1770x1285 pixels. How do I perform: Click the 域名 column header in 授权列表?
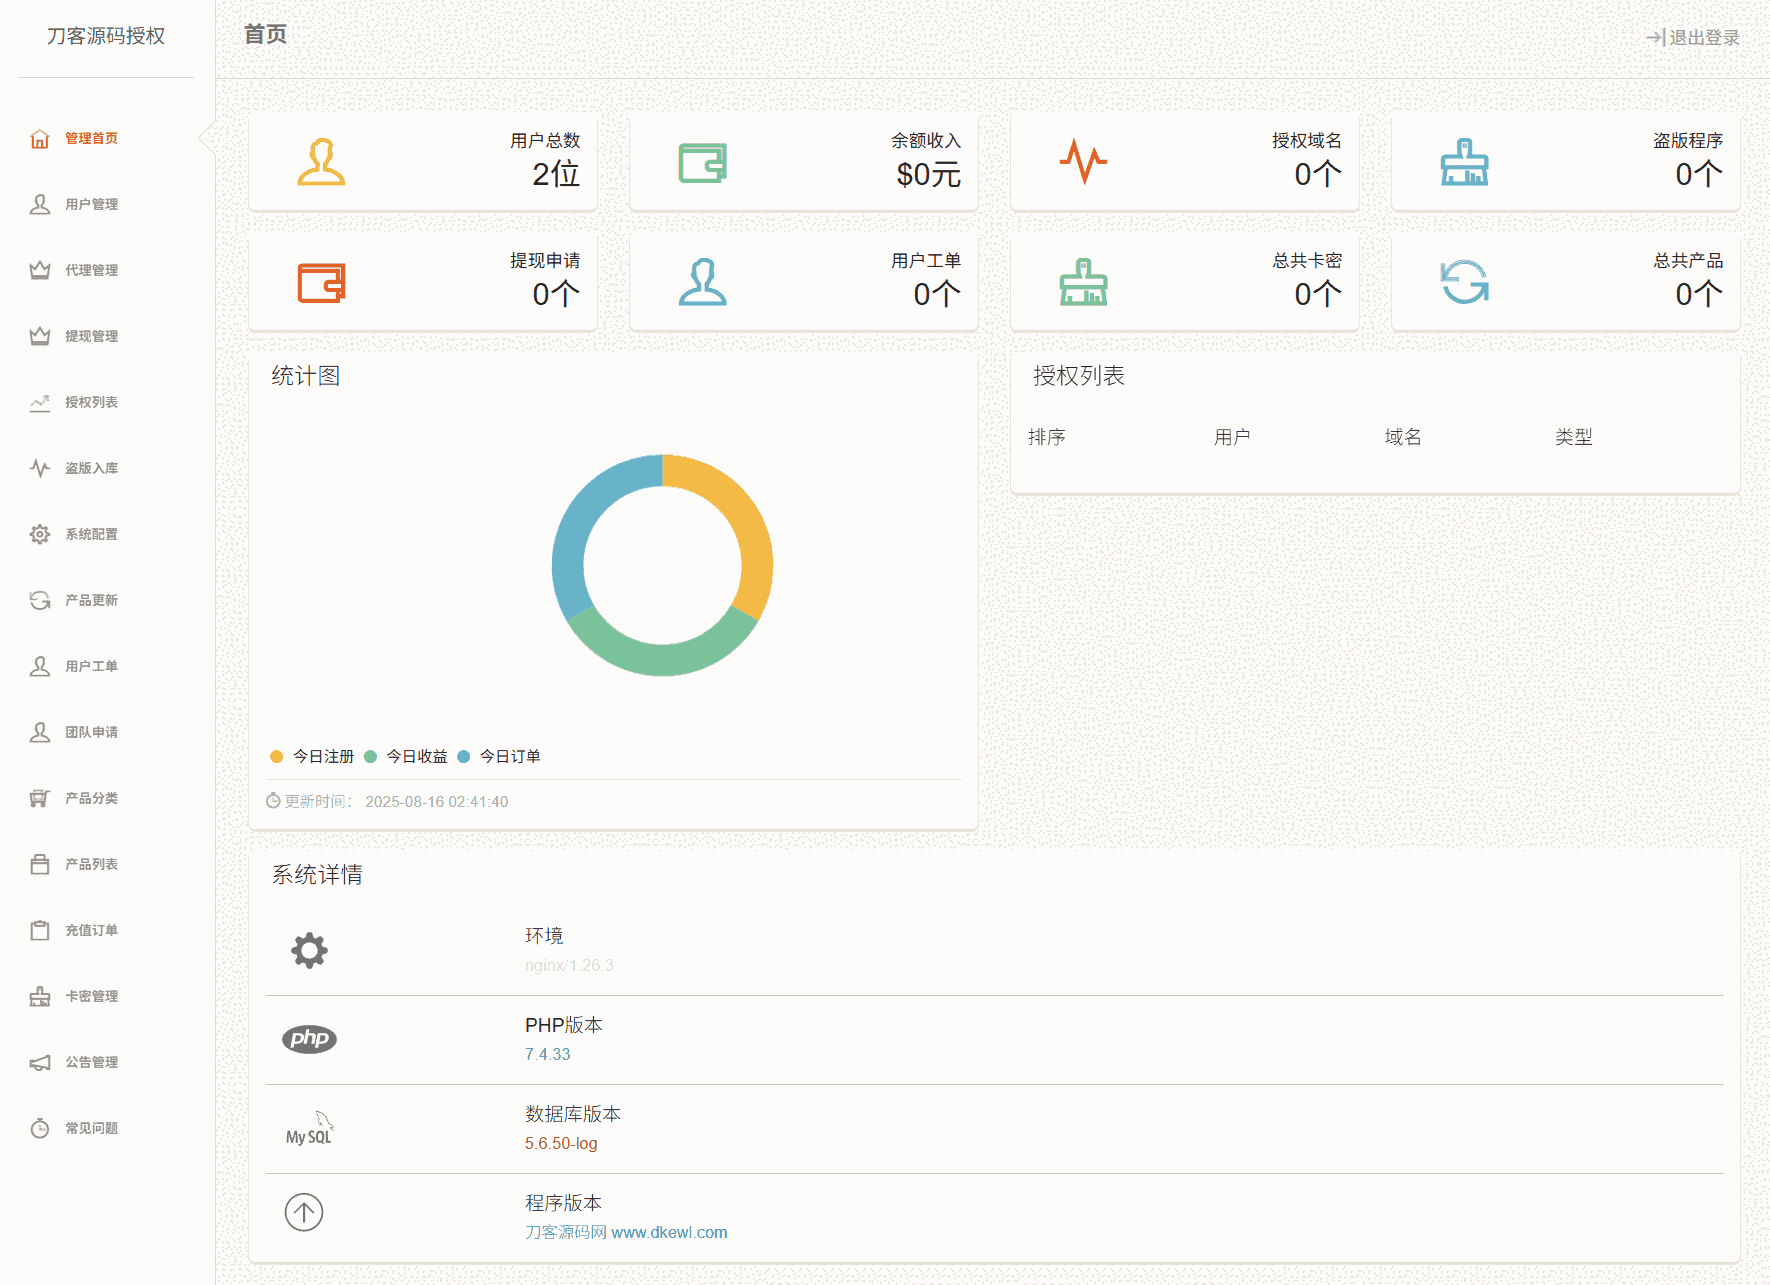1402,437
